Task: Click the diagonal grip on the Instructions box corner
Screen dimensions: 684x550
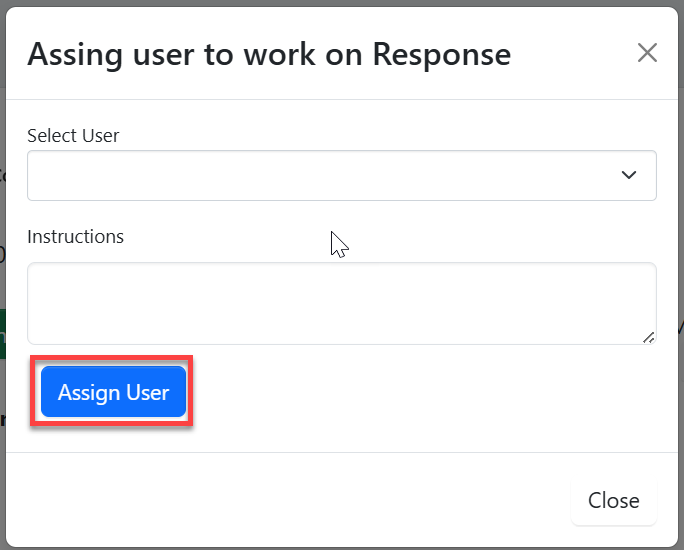Action: tap(648, 337)
